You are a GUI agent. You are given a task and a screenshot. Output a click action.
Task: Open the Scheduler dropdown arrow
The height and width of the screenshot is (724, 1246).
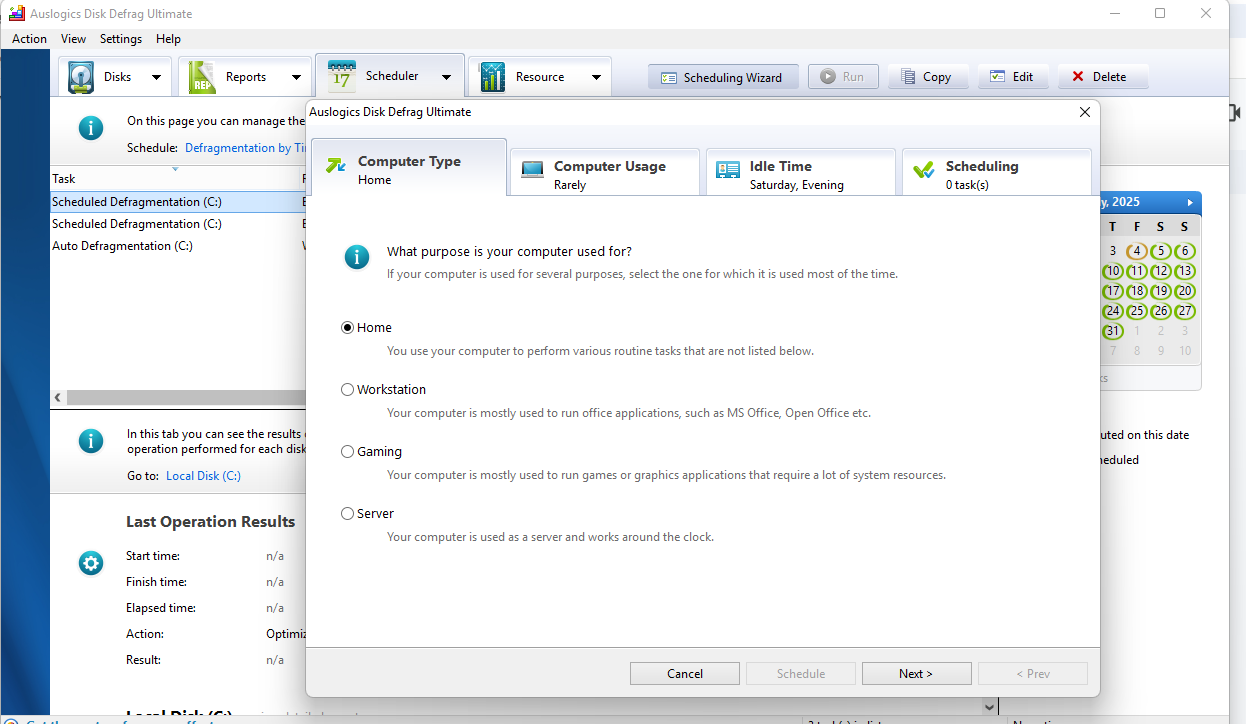[x=446, y=77]
